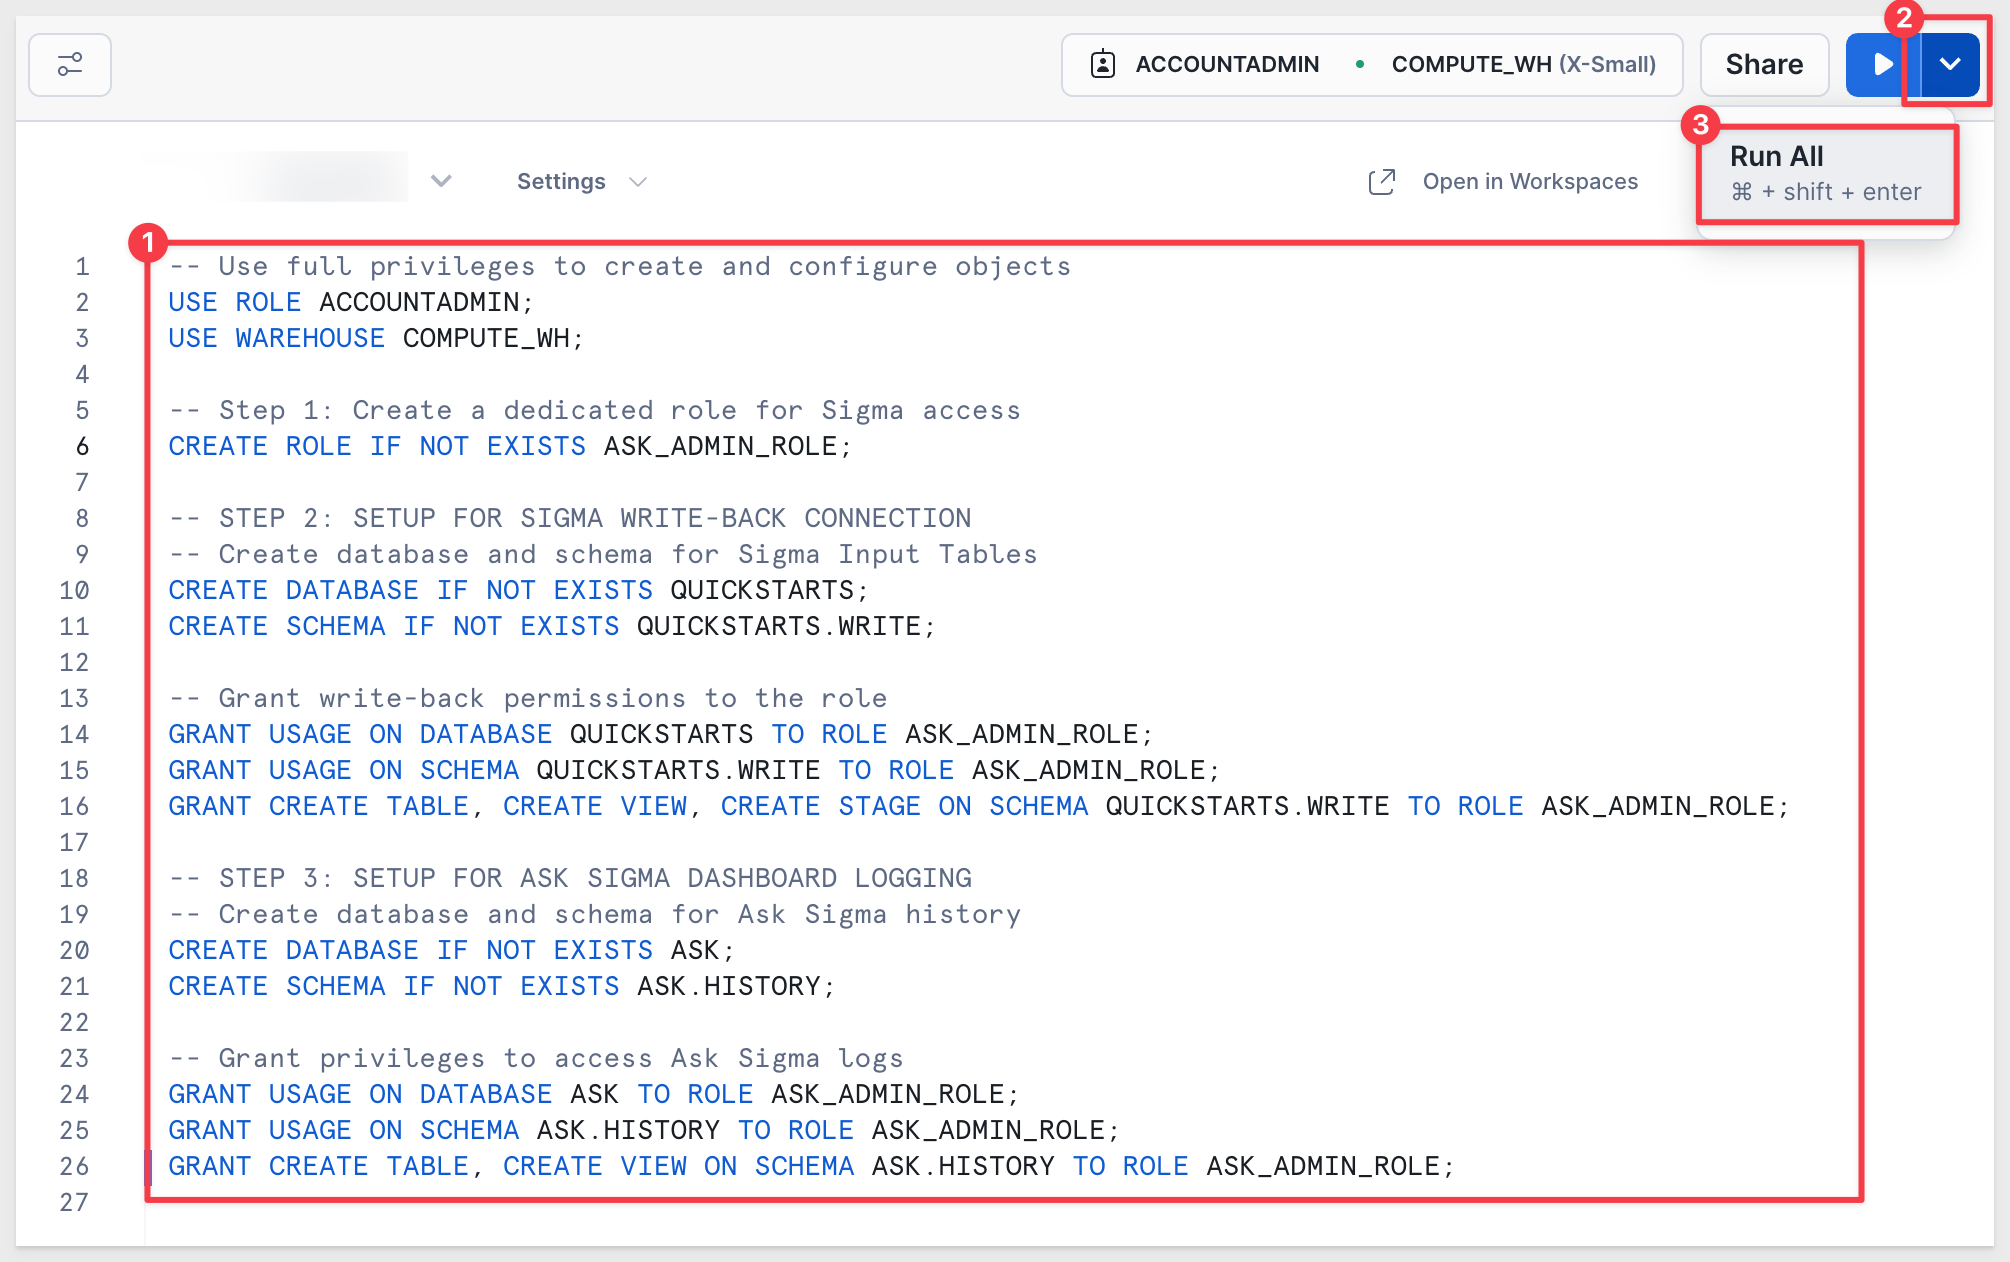This screenshot has height=1262, width=2010.
Task: Click Open in Workspaces link
Action: tap(1530, 181)
